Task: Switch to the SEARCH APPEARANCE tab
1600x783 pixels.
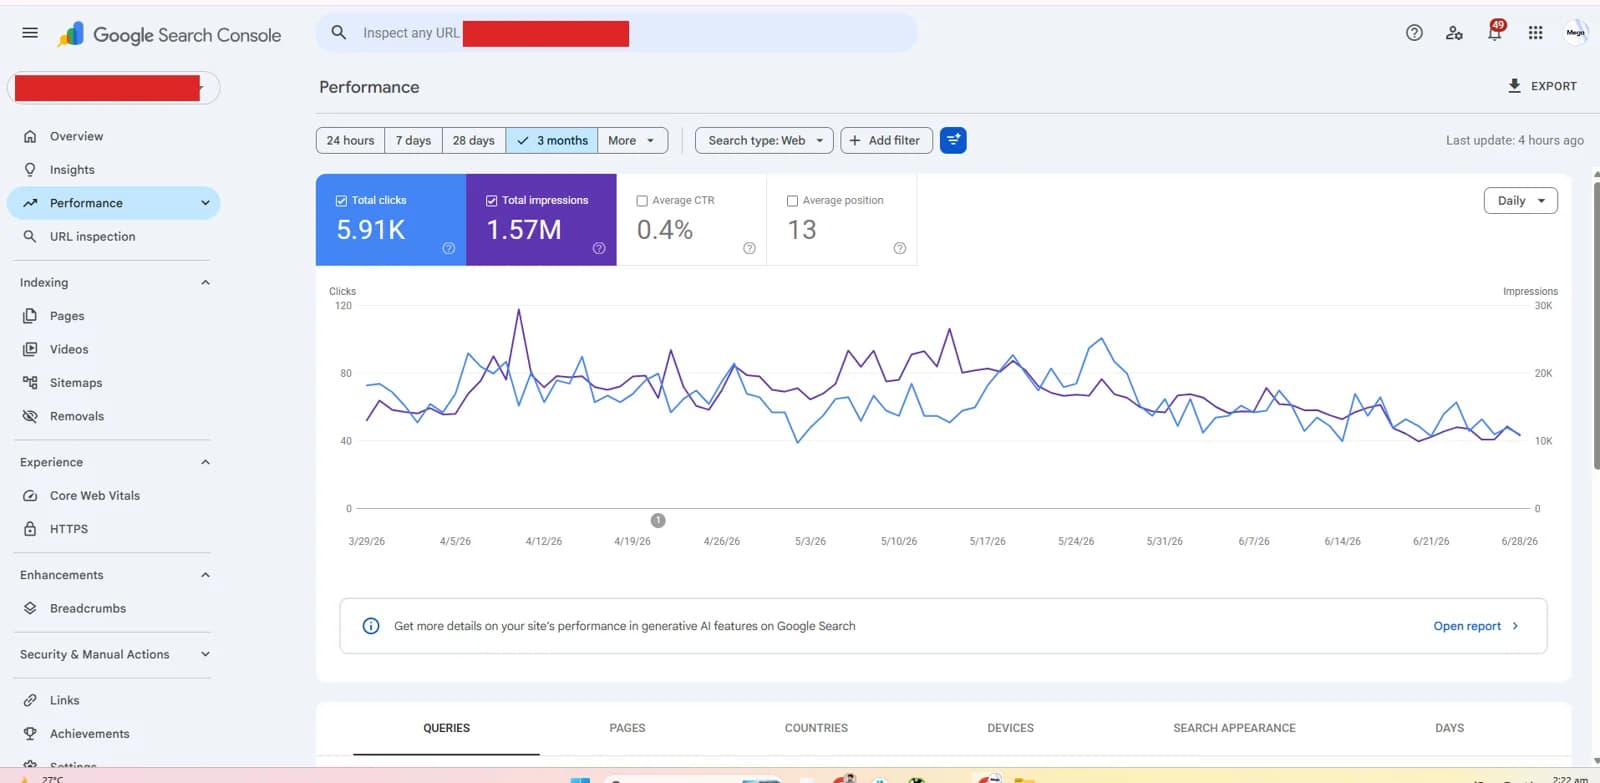Action: tap(1234, 729)
